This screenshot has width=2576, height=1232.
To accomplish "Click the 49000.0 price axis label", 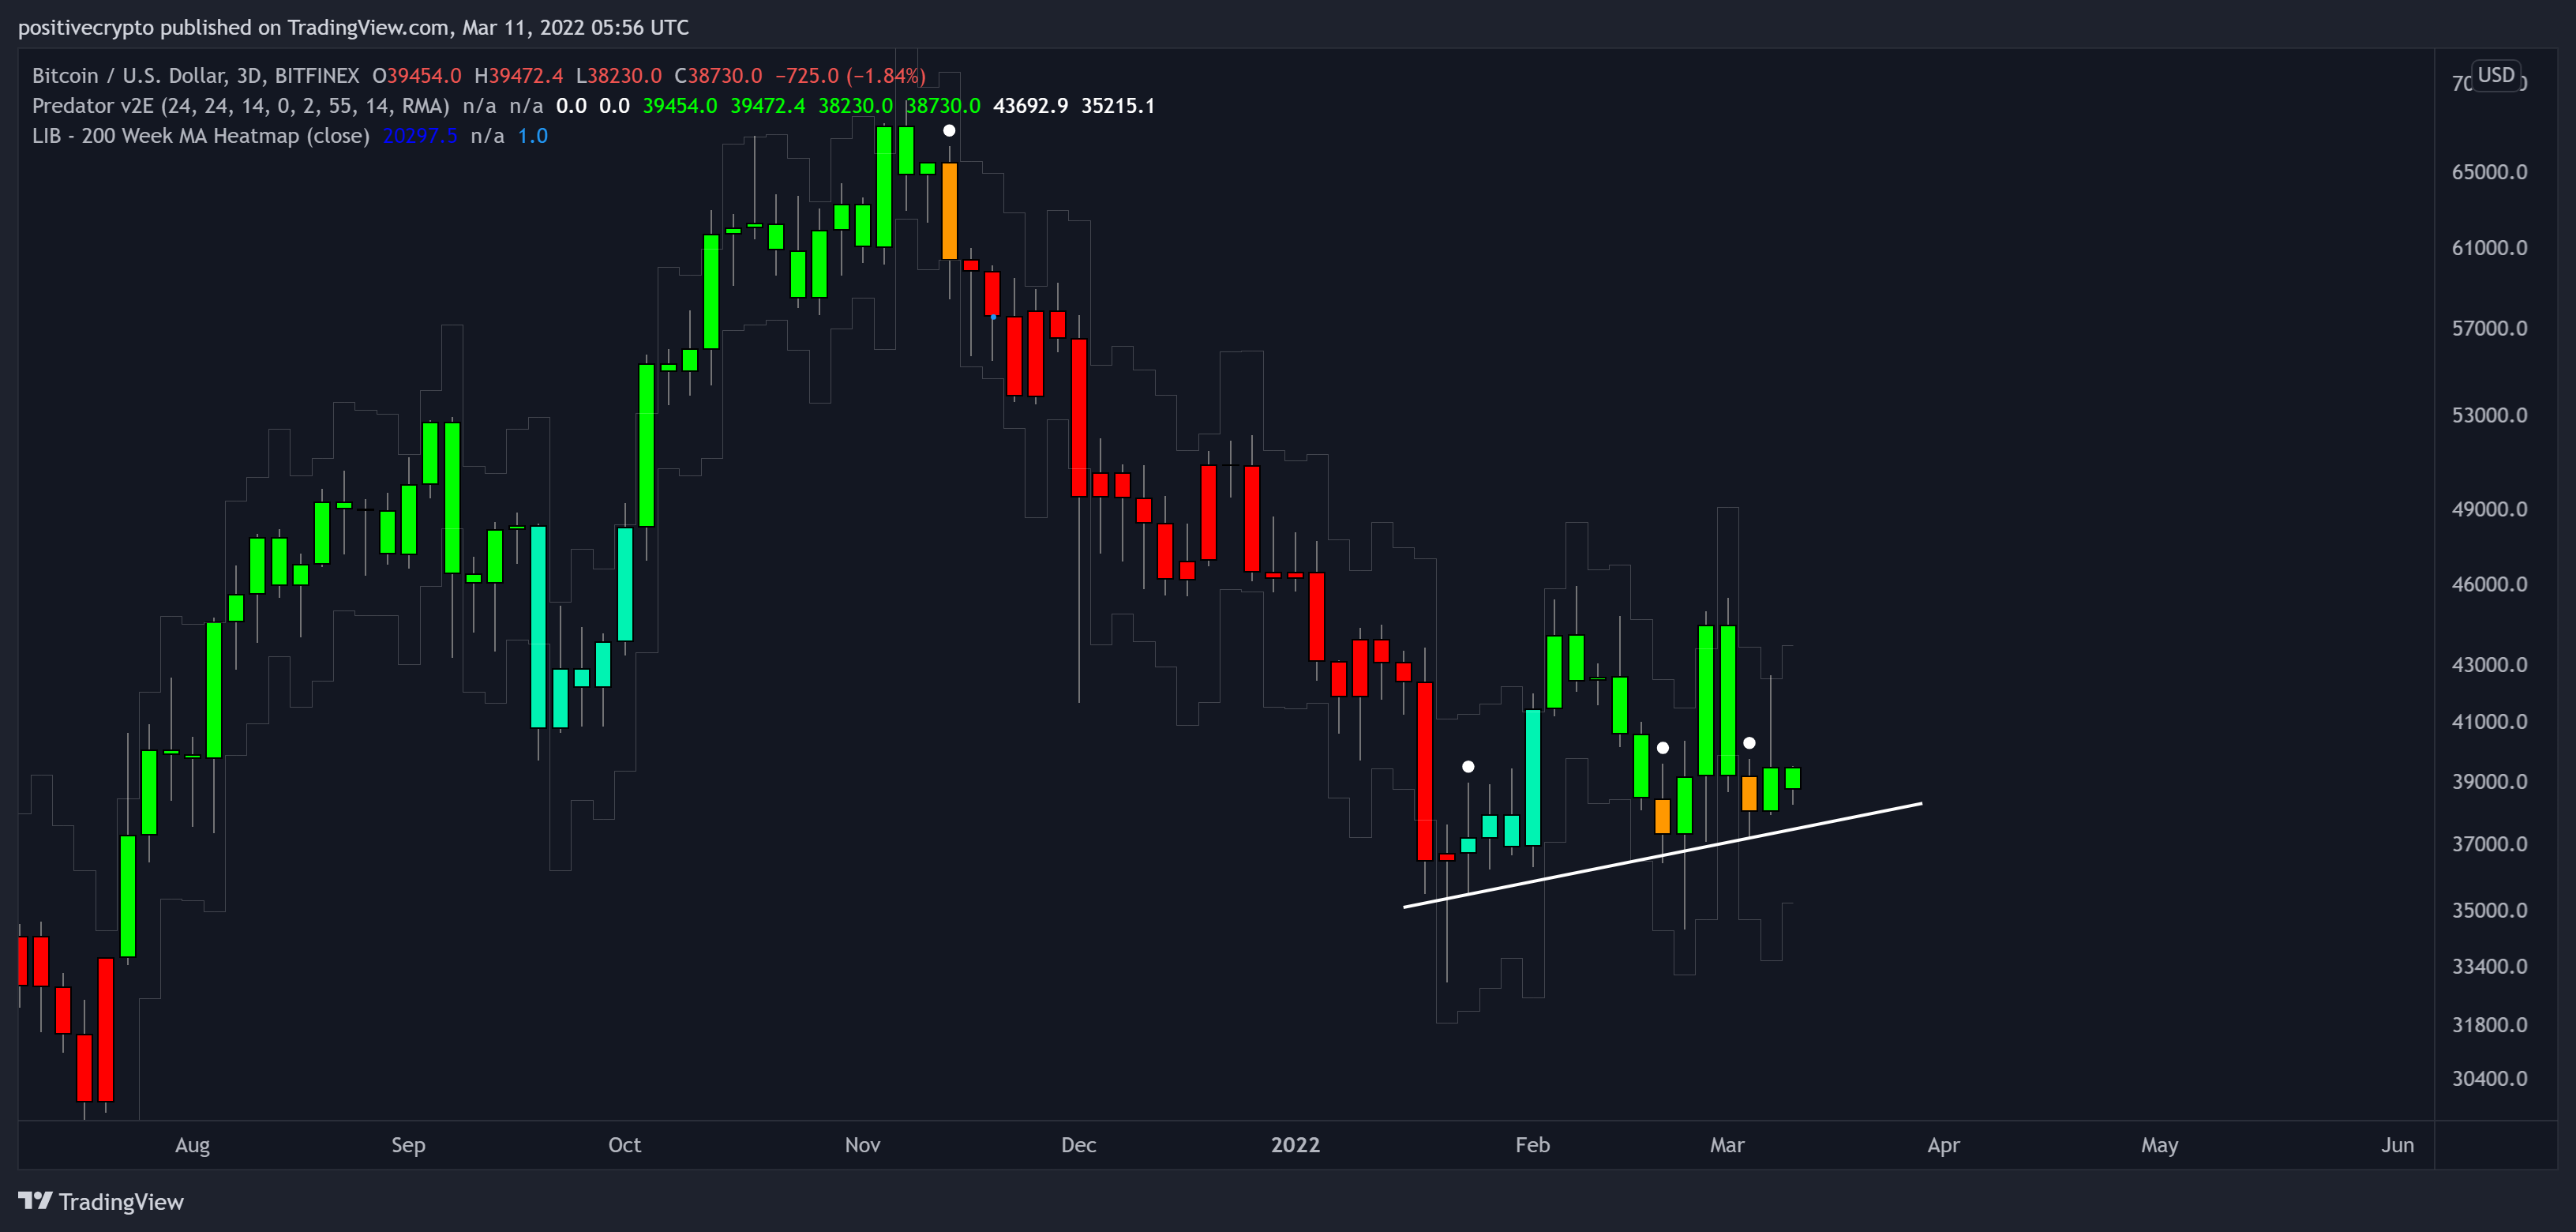I will 2488,509.
